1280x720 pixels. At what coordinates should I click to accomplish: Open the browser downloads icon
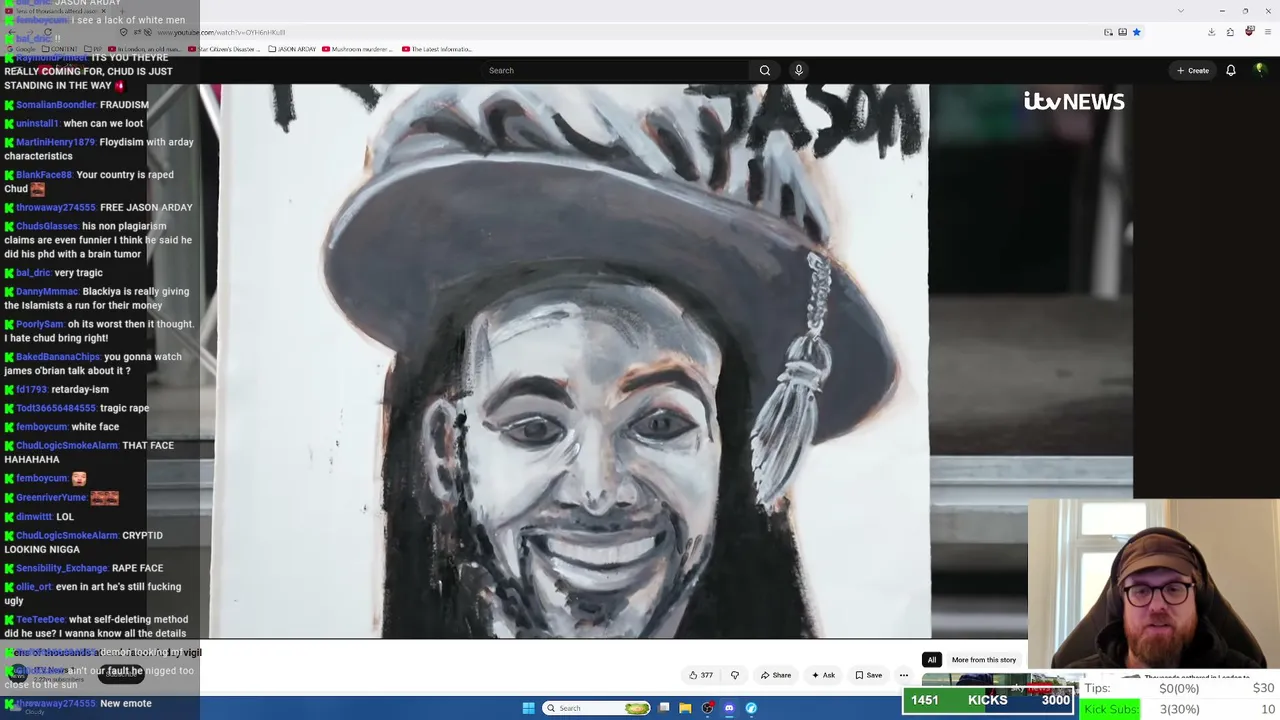1211,32
